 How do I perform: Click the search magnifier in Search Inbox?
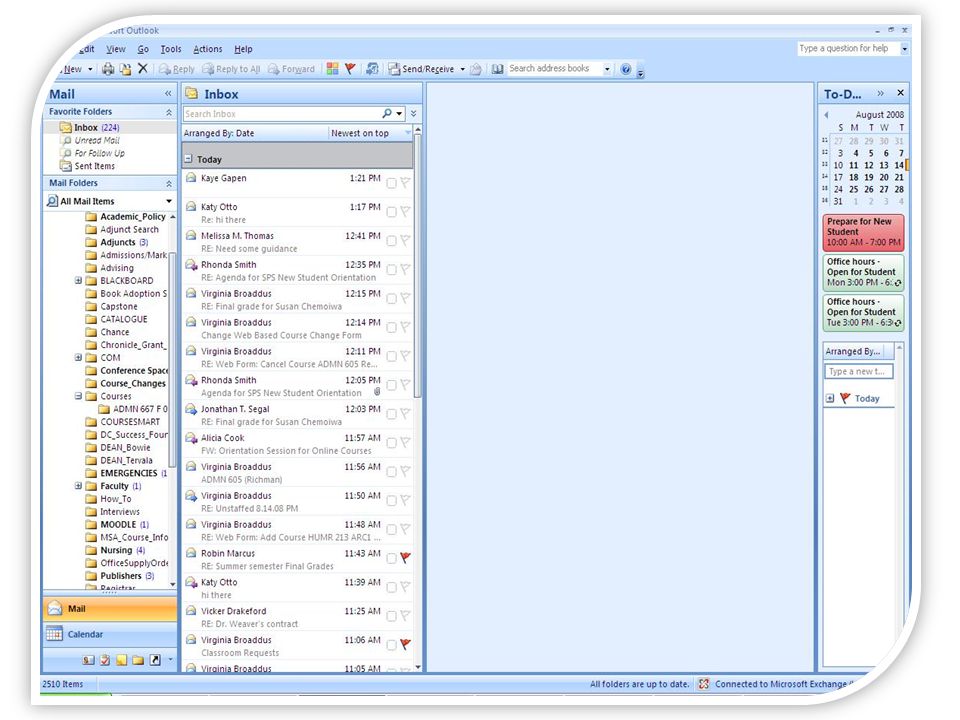pyautogui.click(x=387, y=113)
